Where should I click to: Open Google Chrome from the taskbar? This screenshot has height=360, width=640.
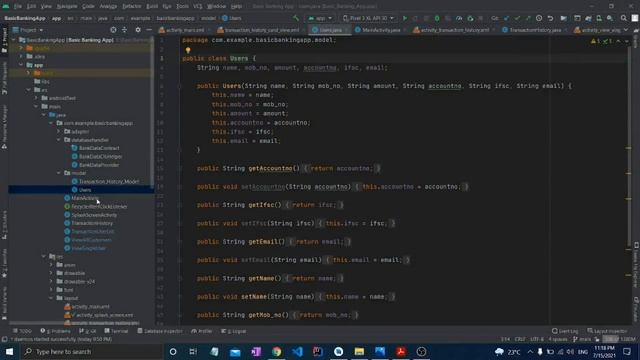277,351
